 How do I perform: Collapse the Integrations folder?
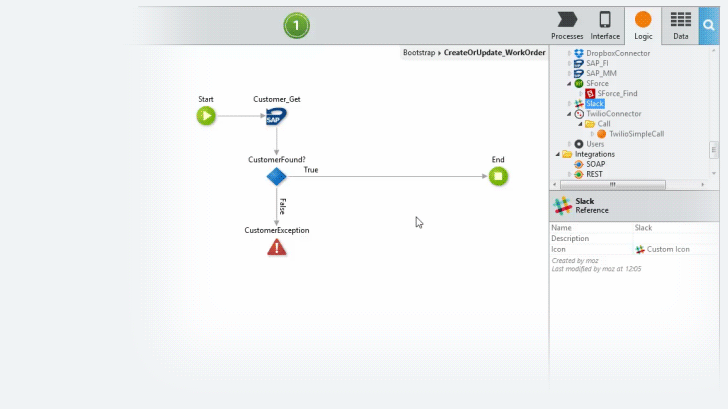point(558,154)
